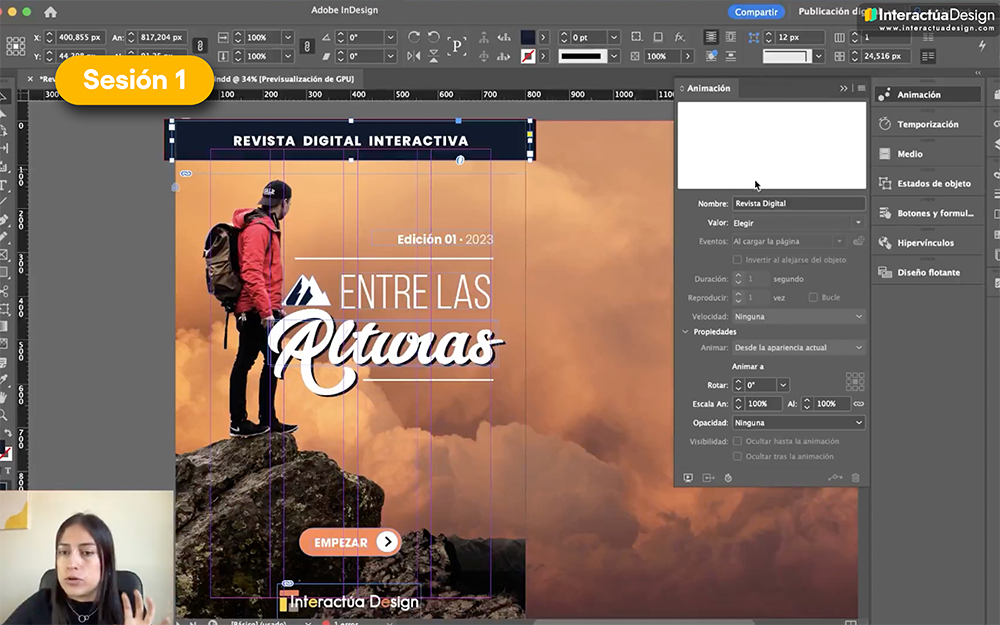Toggle the Bucle checkbox
This screenshot has width=1000, height=625.
tap(812, 297)
